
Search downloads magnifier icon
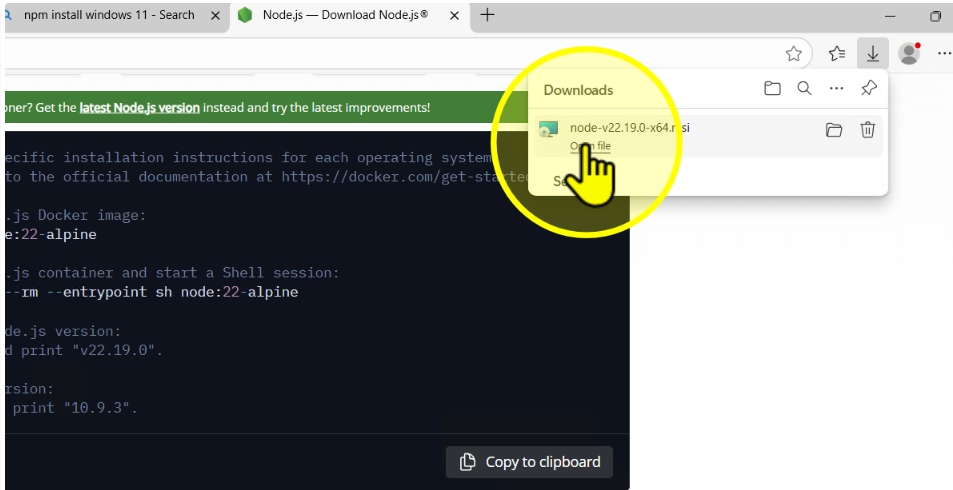[804, 89]
